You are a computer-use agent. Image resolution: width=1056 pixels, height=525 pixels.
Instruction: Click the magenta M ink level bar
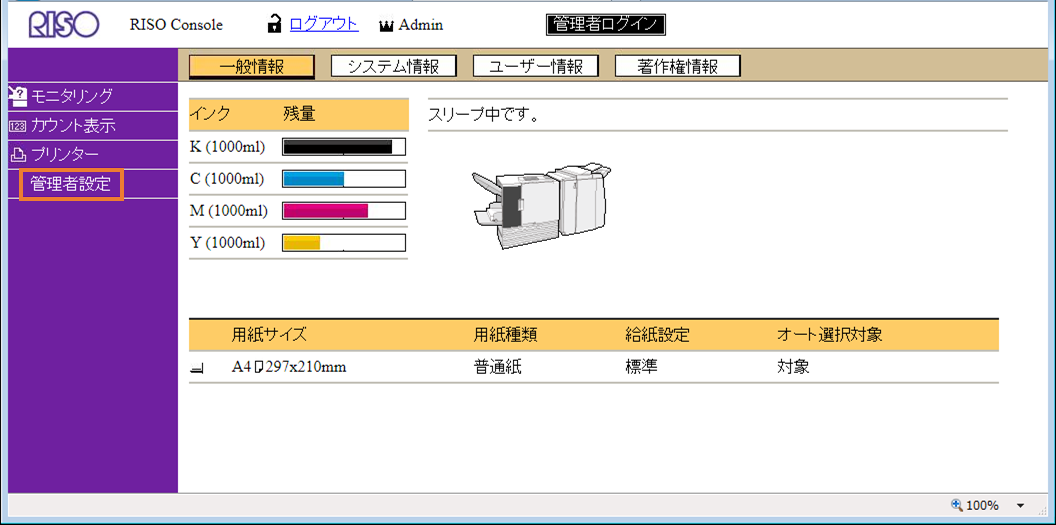[x=343, y=211]
